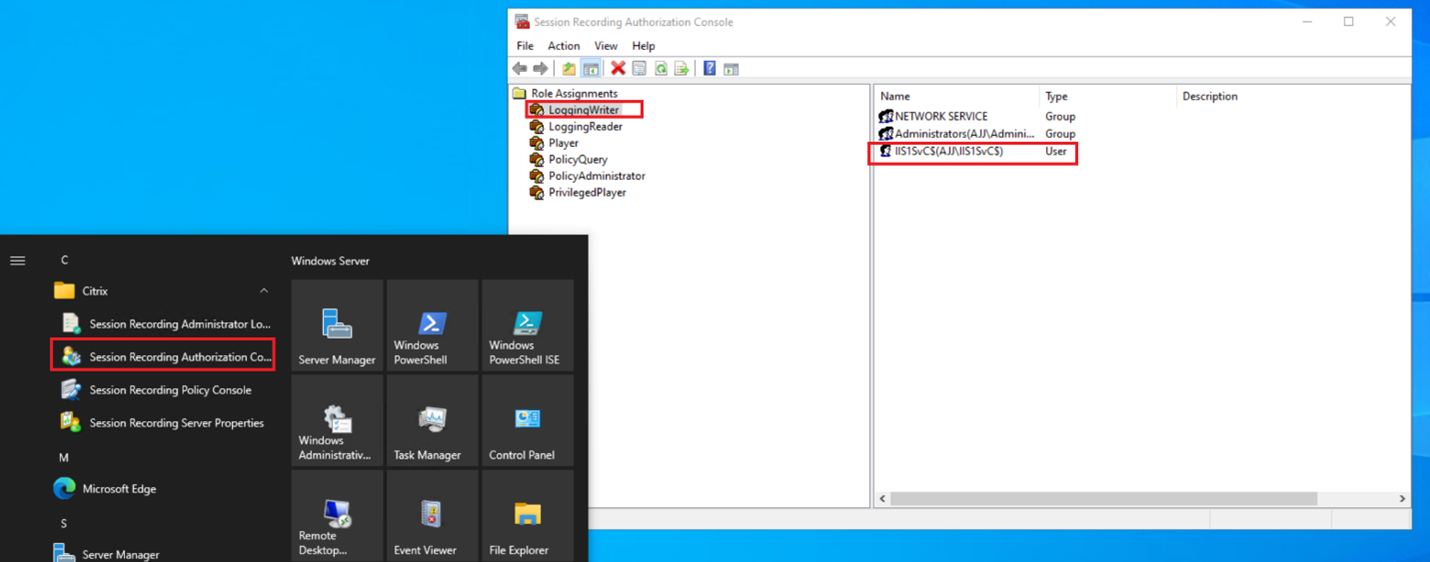Image resolution: width=1430 pixels, height=562 pixels.
Task: Launch Session Recording Policy Console
Action: [x=162, y=390]
